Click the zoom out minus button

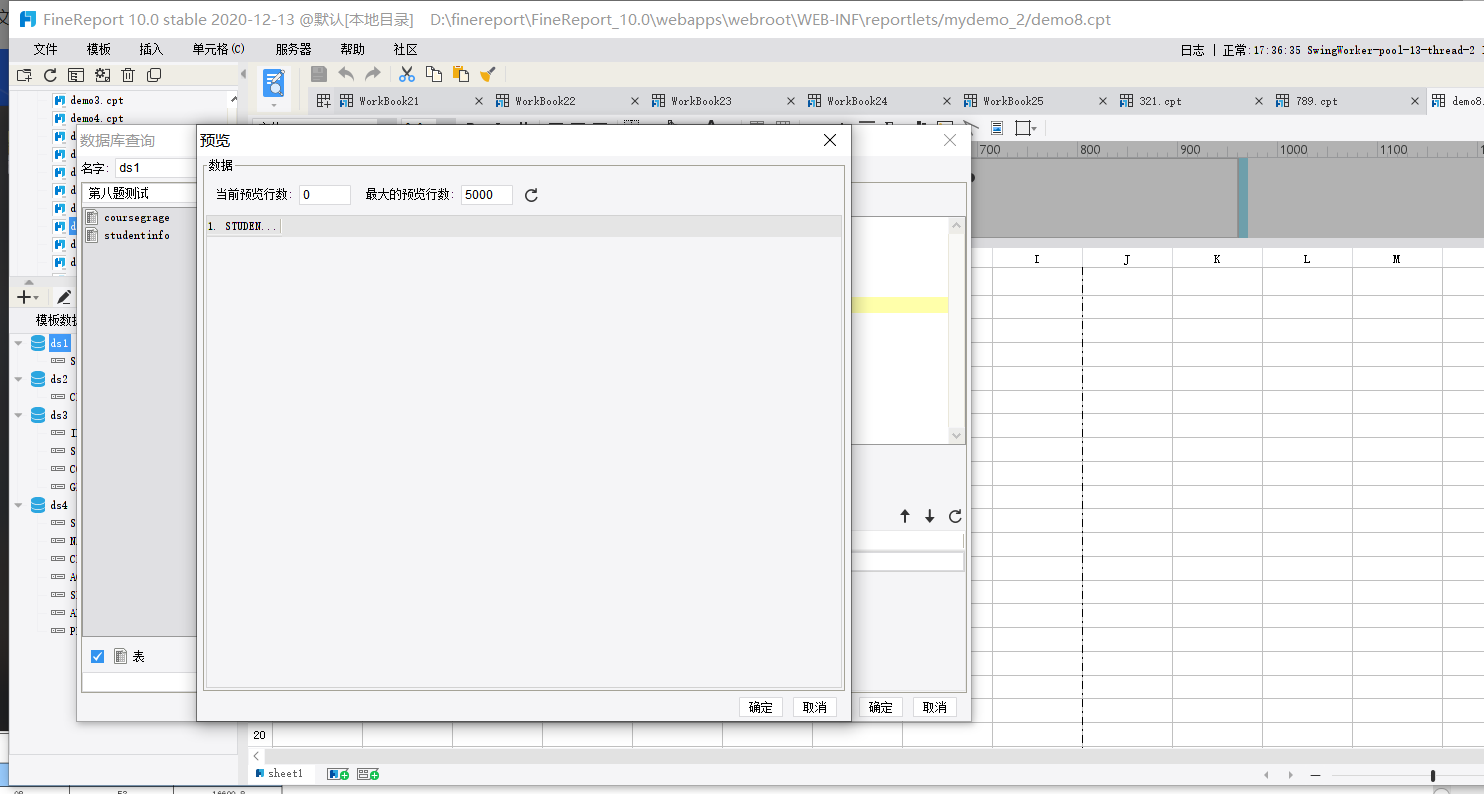click(1315, 775)
